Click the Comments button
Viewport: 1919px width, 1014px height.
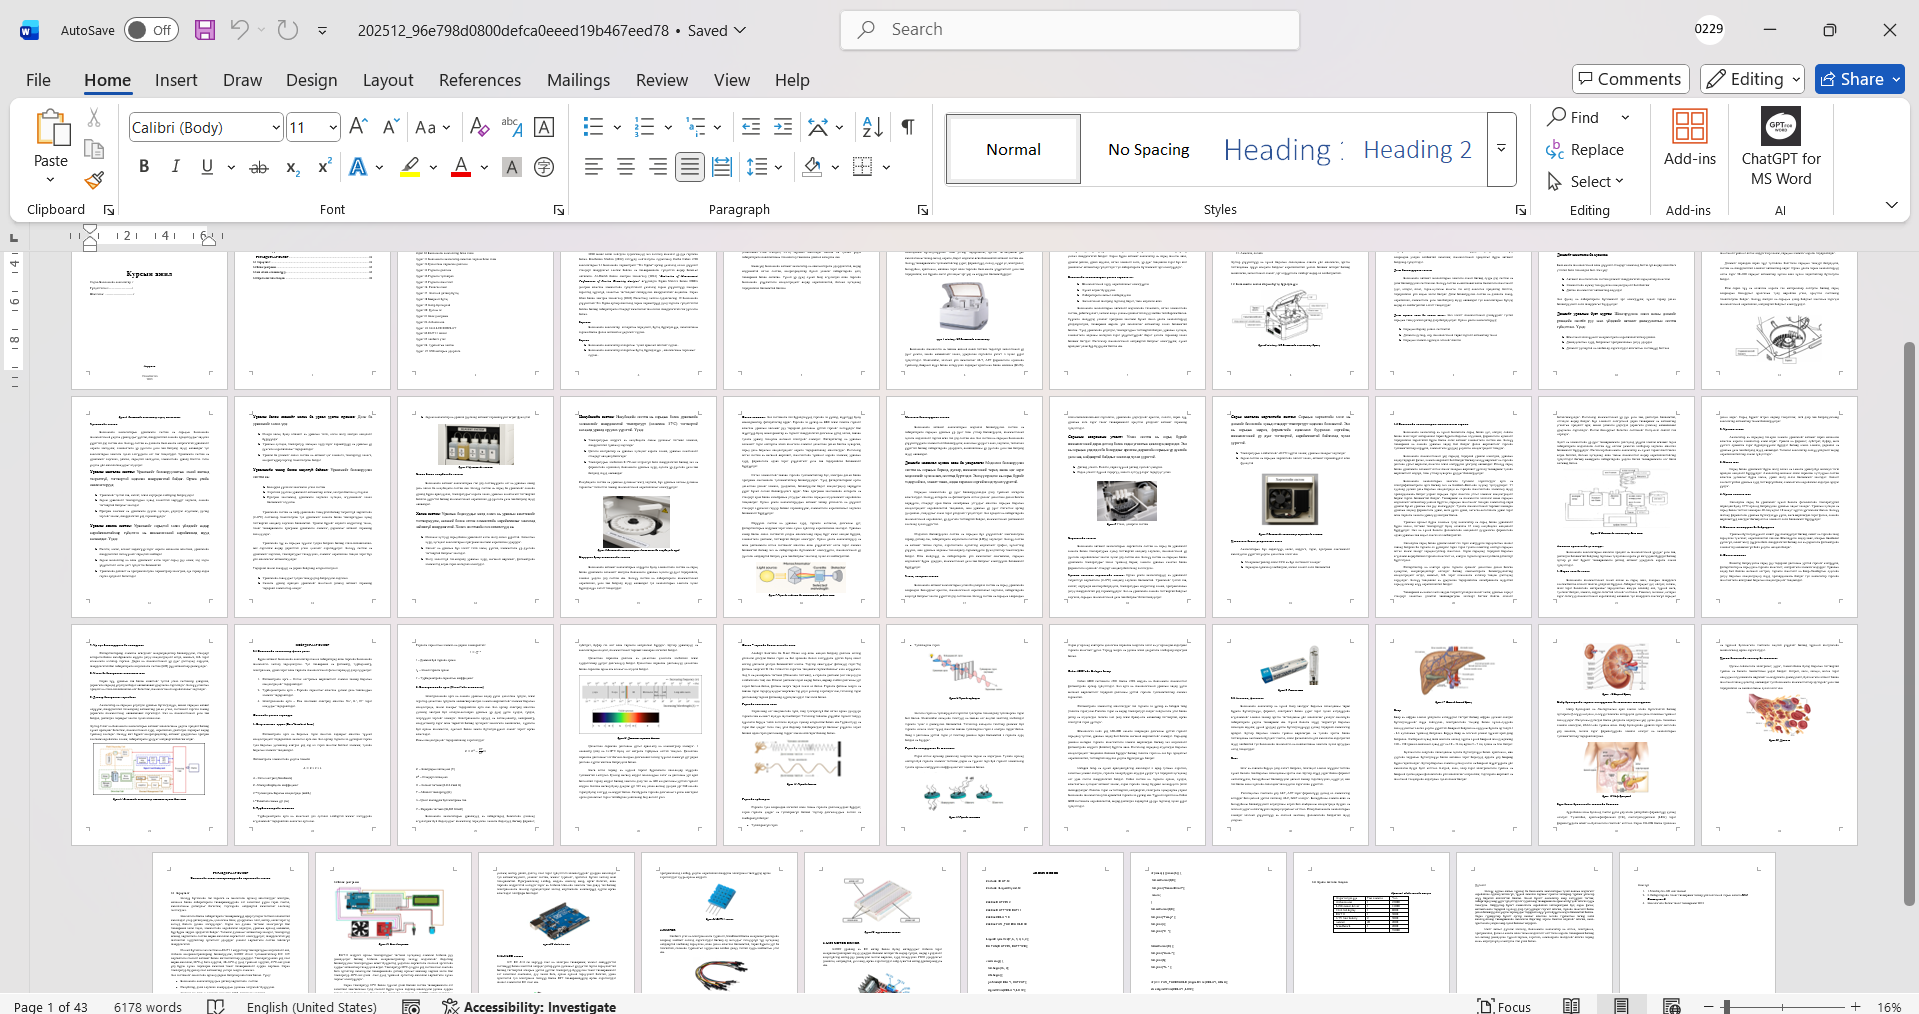click(1630, 79)
